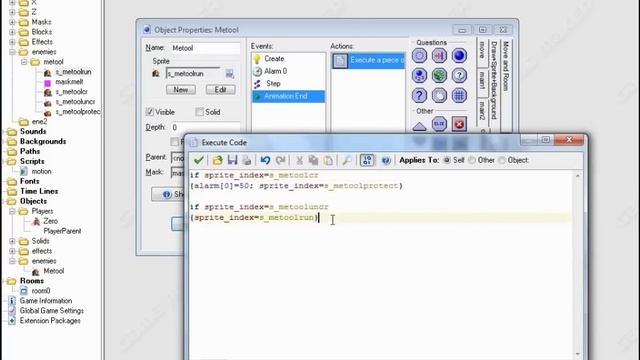The height and width of the screenshot is (360, 640).
Task: Click into the Name field containing Metool
Action: pyautogui.click(x=204, y=48)
